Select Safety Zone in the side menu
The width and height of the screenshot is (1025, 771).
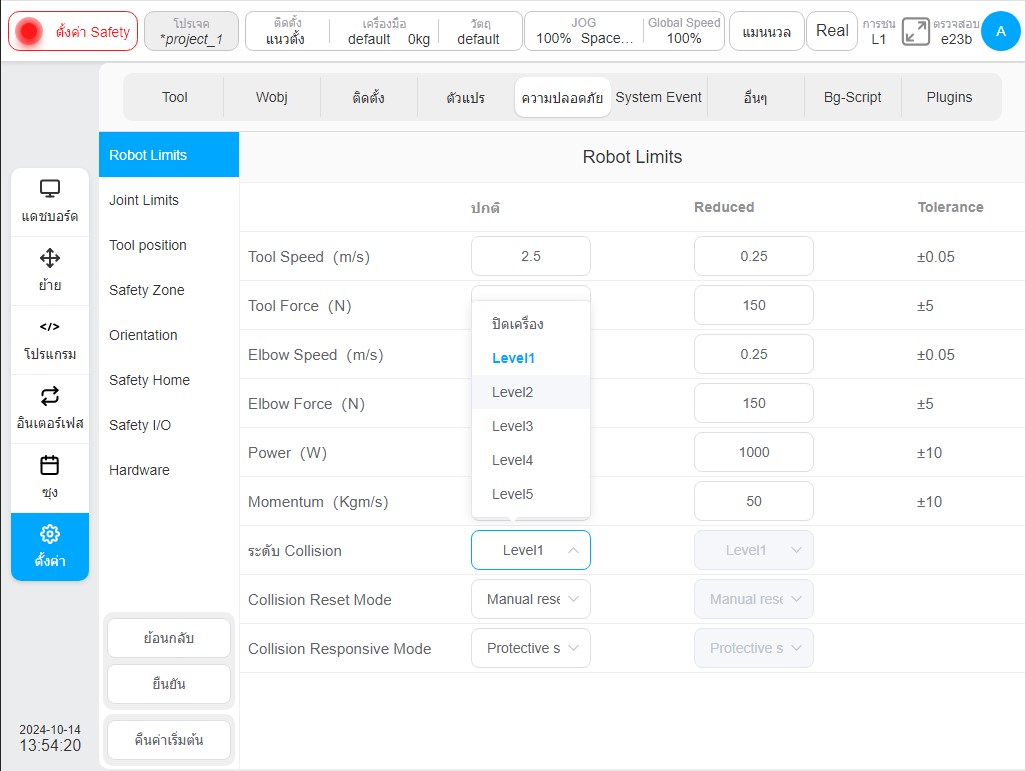tap(169, 290)
